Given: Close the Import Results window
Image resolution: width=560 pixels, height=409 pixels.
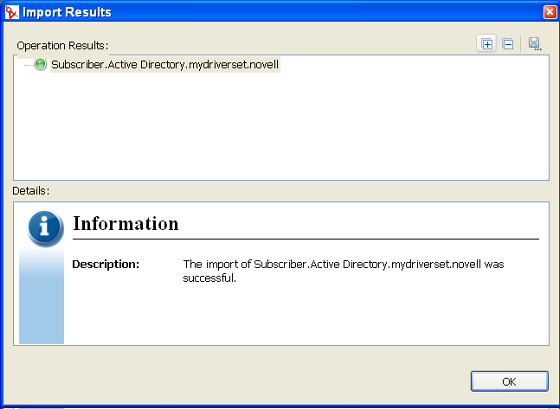Looking at the screenshot, I should pyautogui.click(x=550, y=12).
